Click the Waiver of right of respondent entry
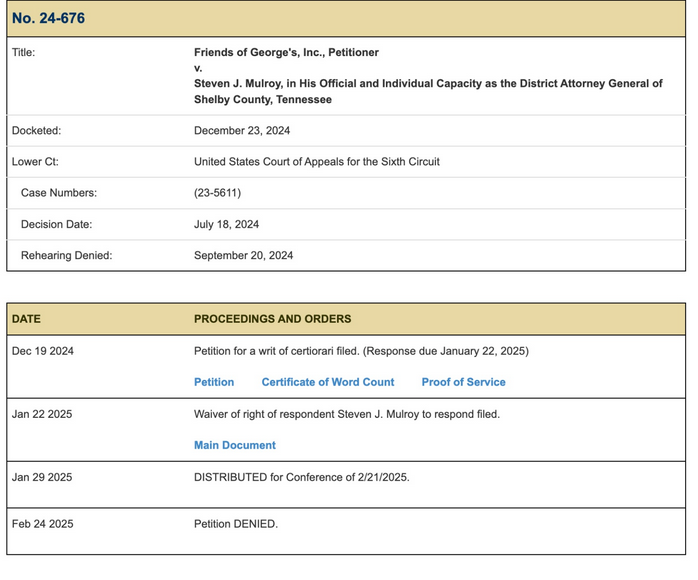This screenshot has height=580, width=698. (347, 414)
